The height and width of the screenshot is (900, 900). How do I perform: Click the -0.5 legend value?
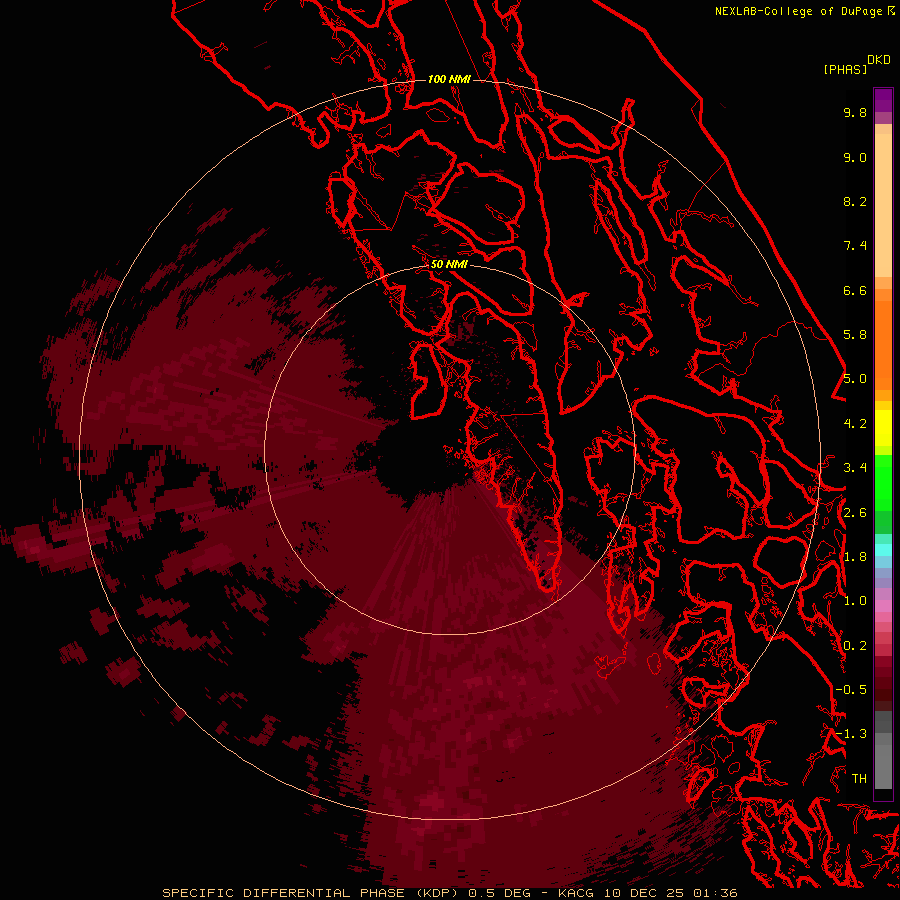(x=851, y=690)
